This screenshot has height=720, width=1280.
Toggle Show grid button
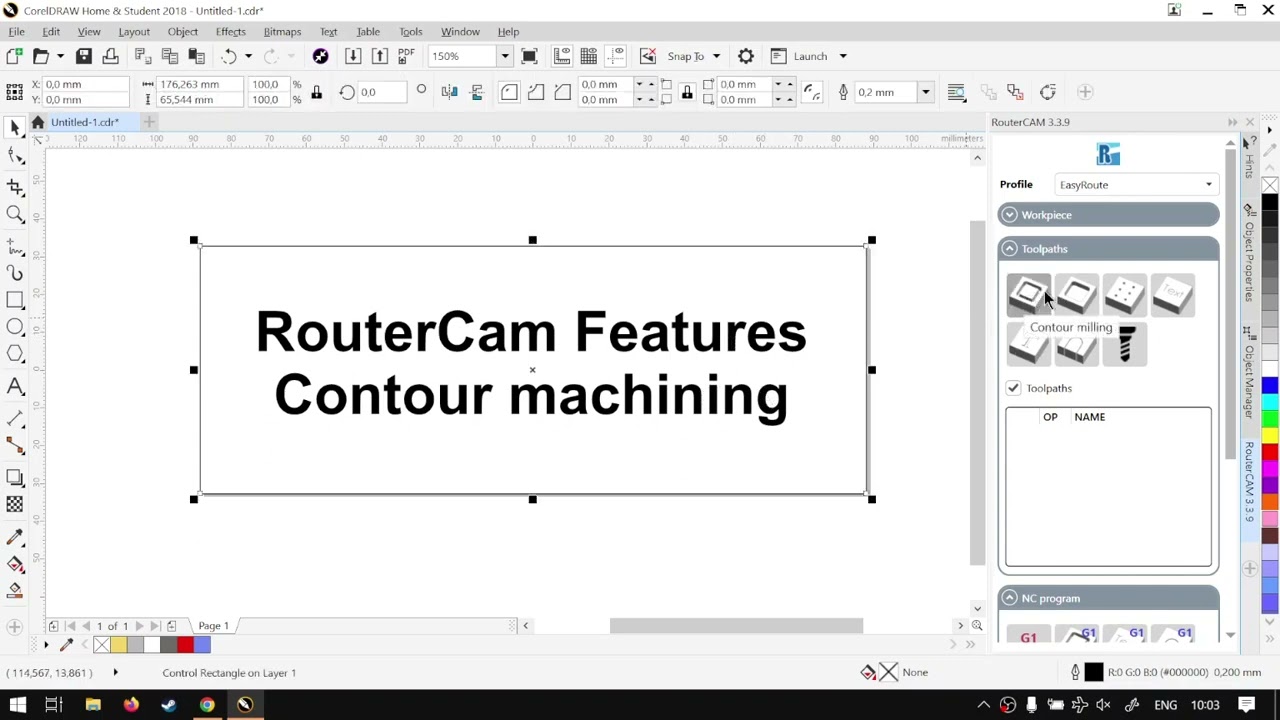[x=589, y=56]
